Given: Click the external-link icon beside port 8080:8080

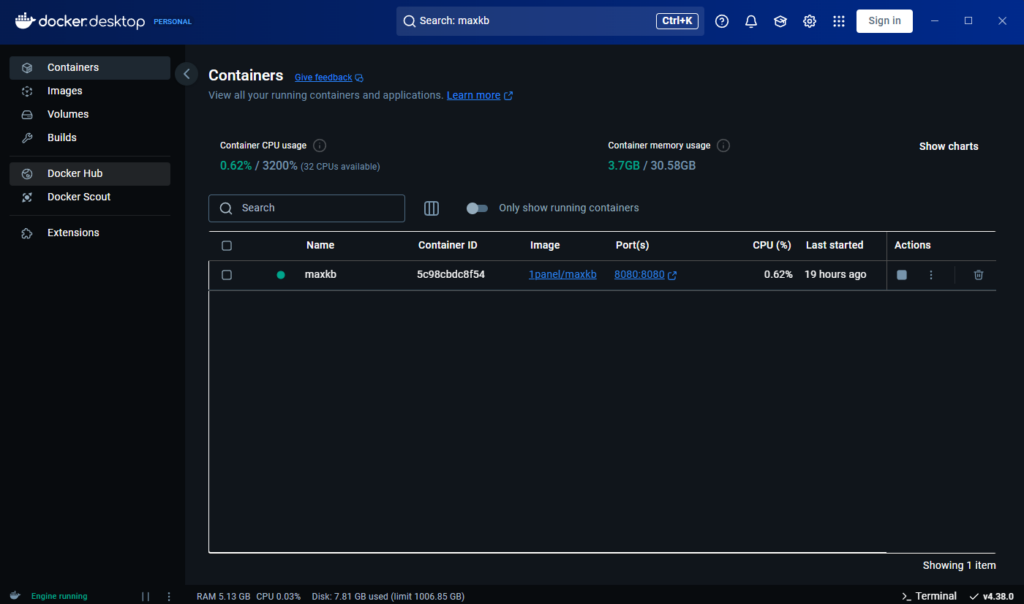Looking at the screenshot, I should pyautogui.click(x=672, y=276).
